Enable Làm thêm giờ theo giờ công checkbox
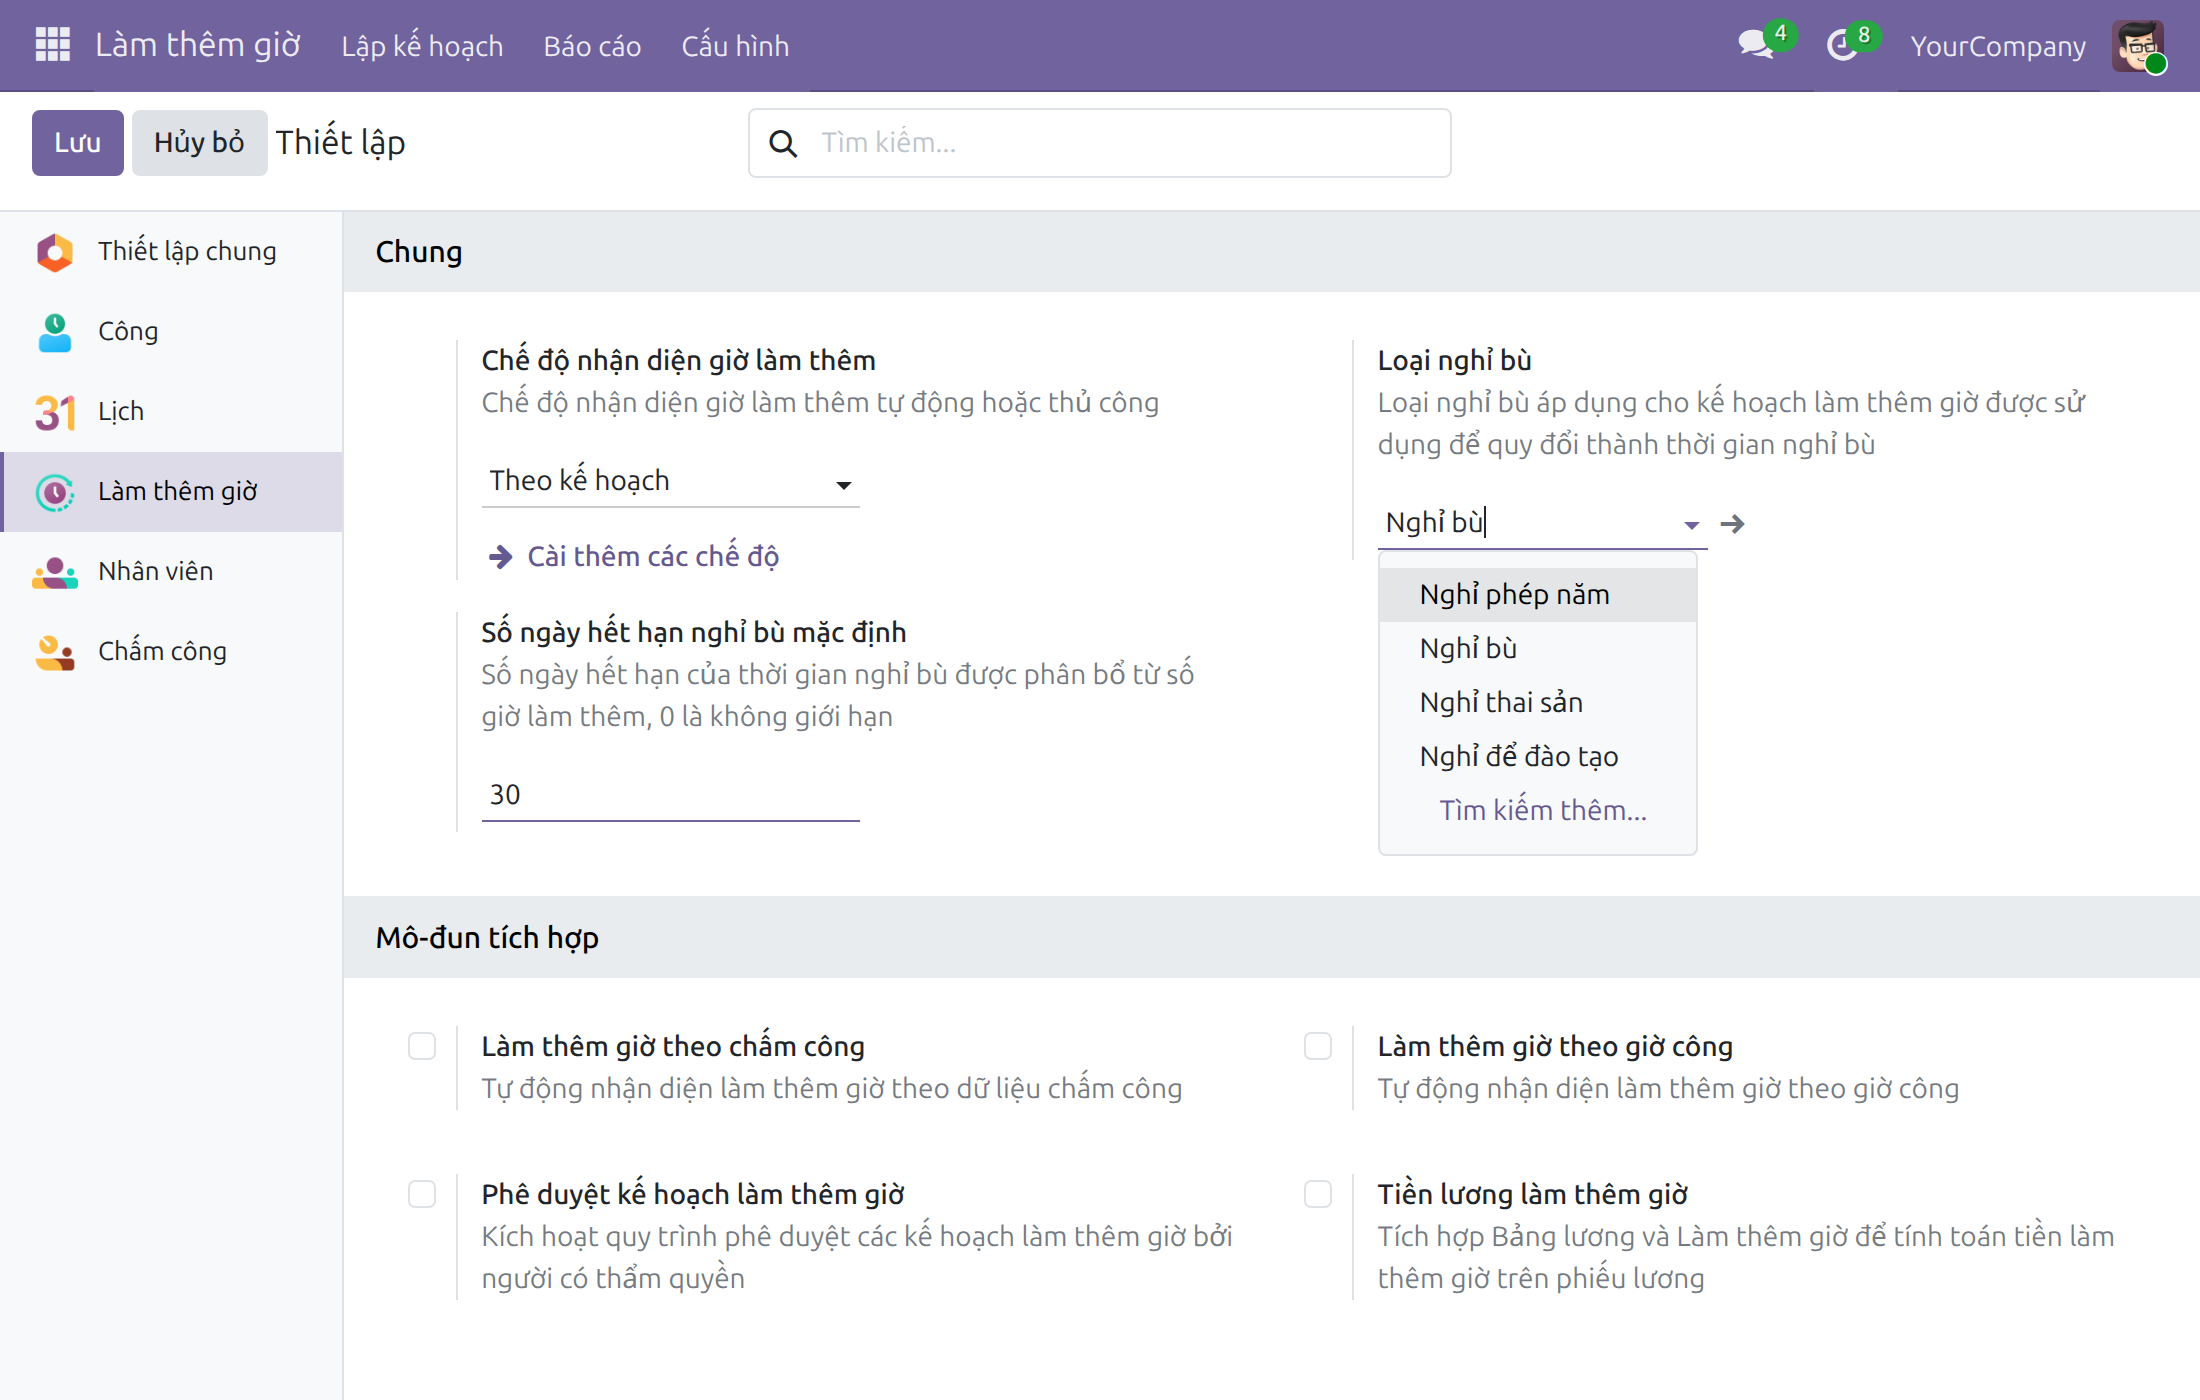Viewport: 2200px width, 1400px height. 1318,1046
